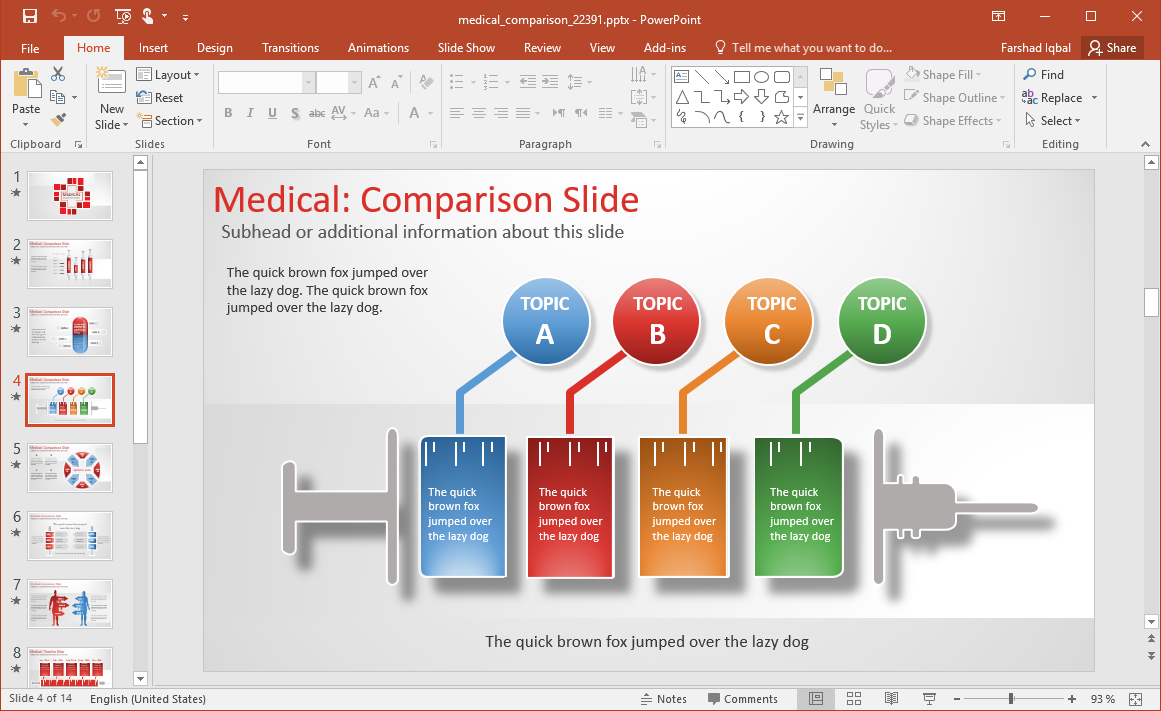
Task: Toggle bold formatting
Action: coord(228,113)
